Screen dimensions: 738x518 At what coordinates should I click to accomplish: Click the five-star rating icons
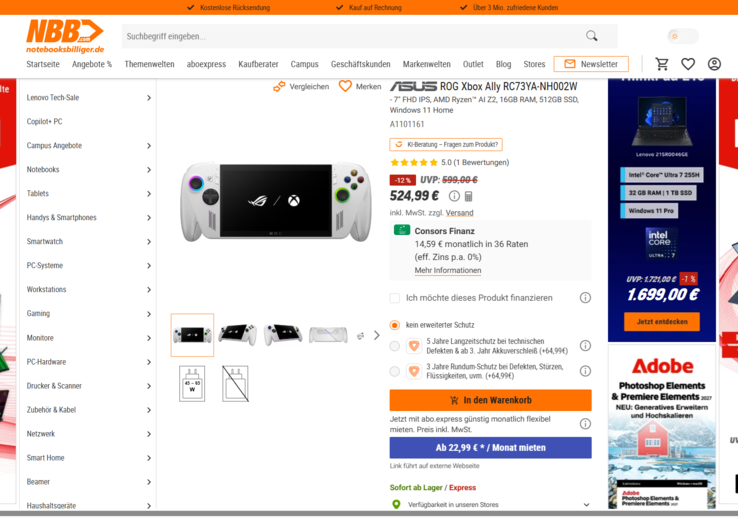coord(414,163)
